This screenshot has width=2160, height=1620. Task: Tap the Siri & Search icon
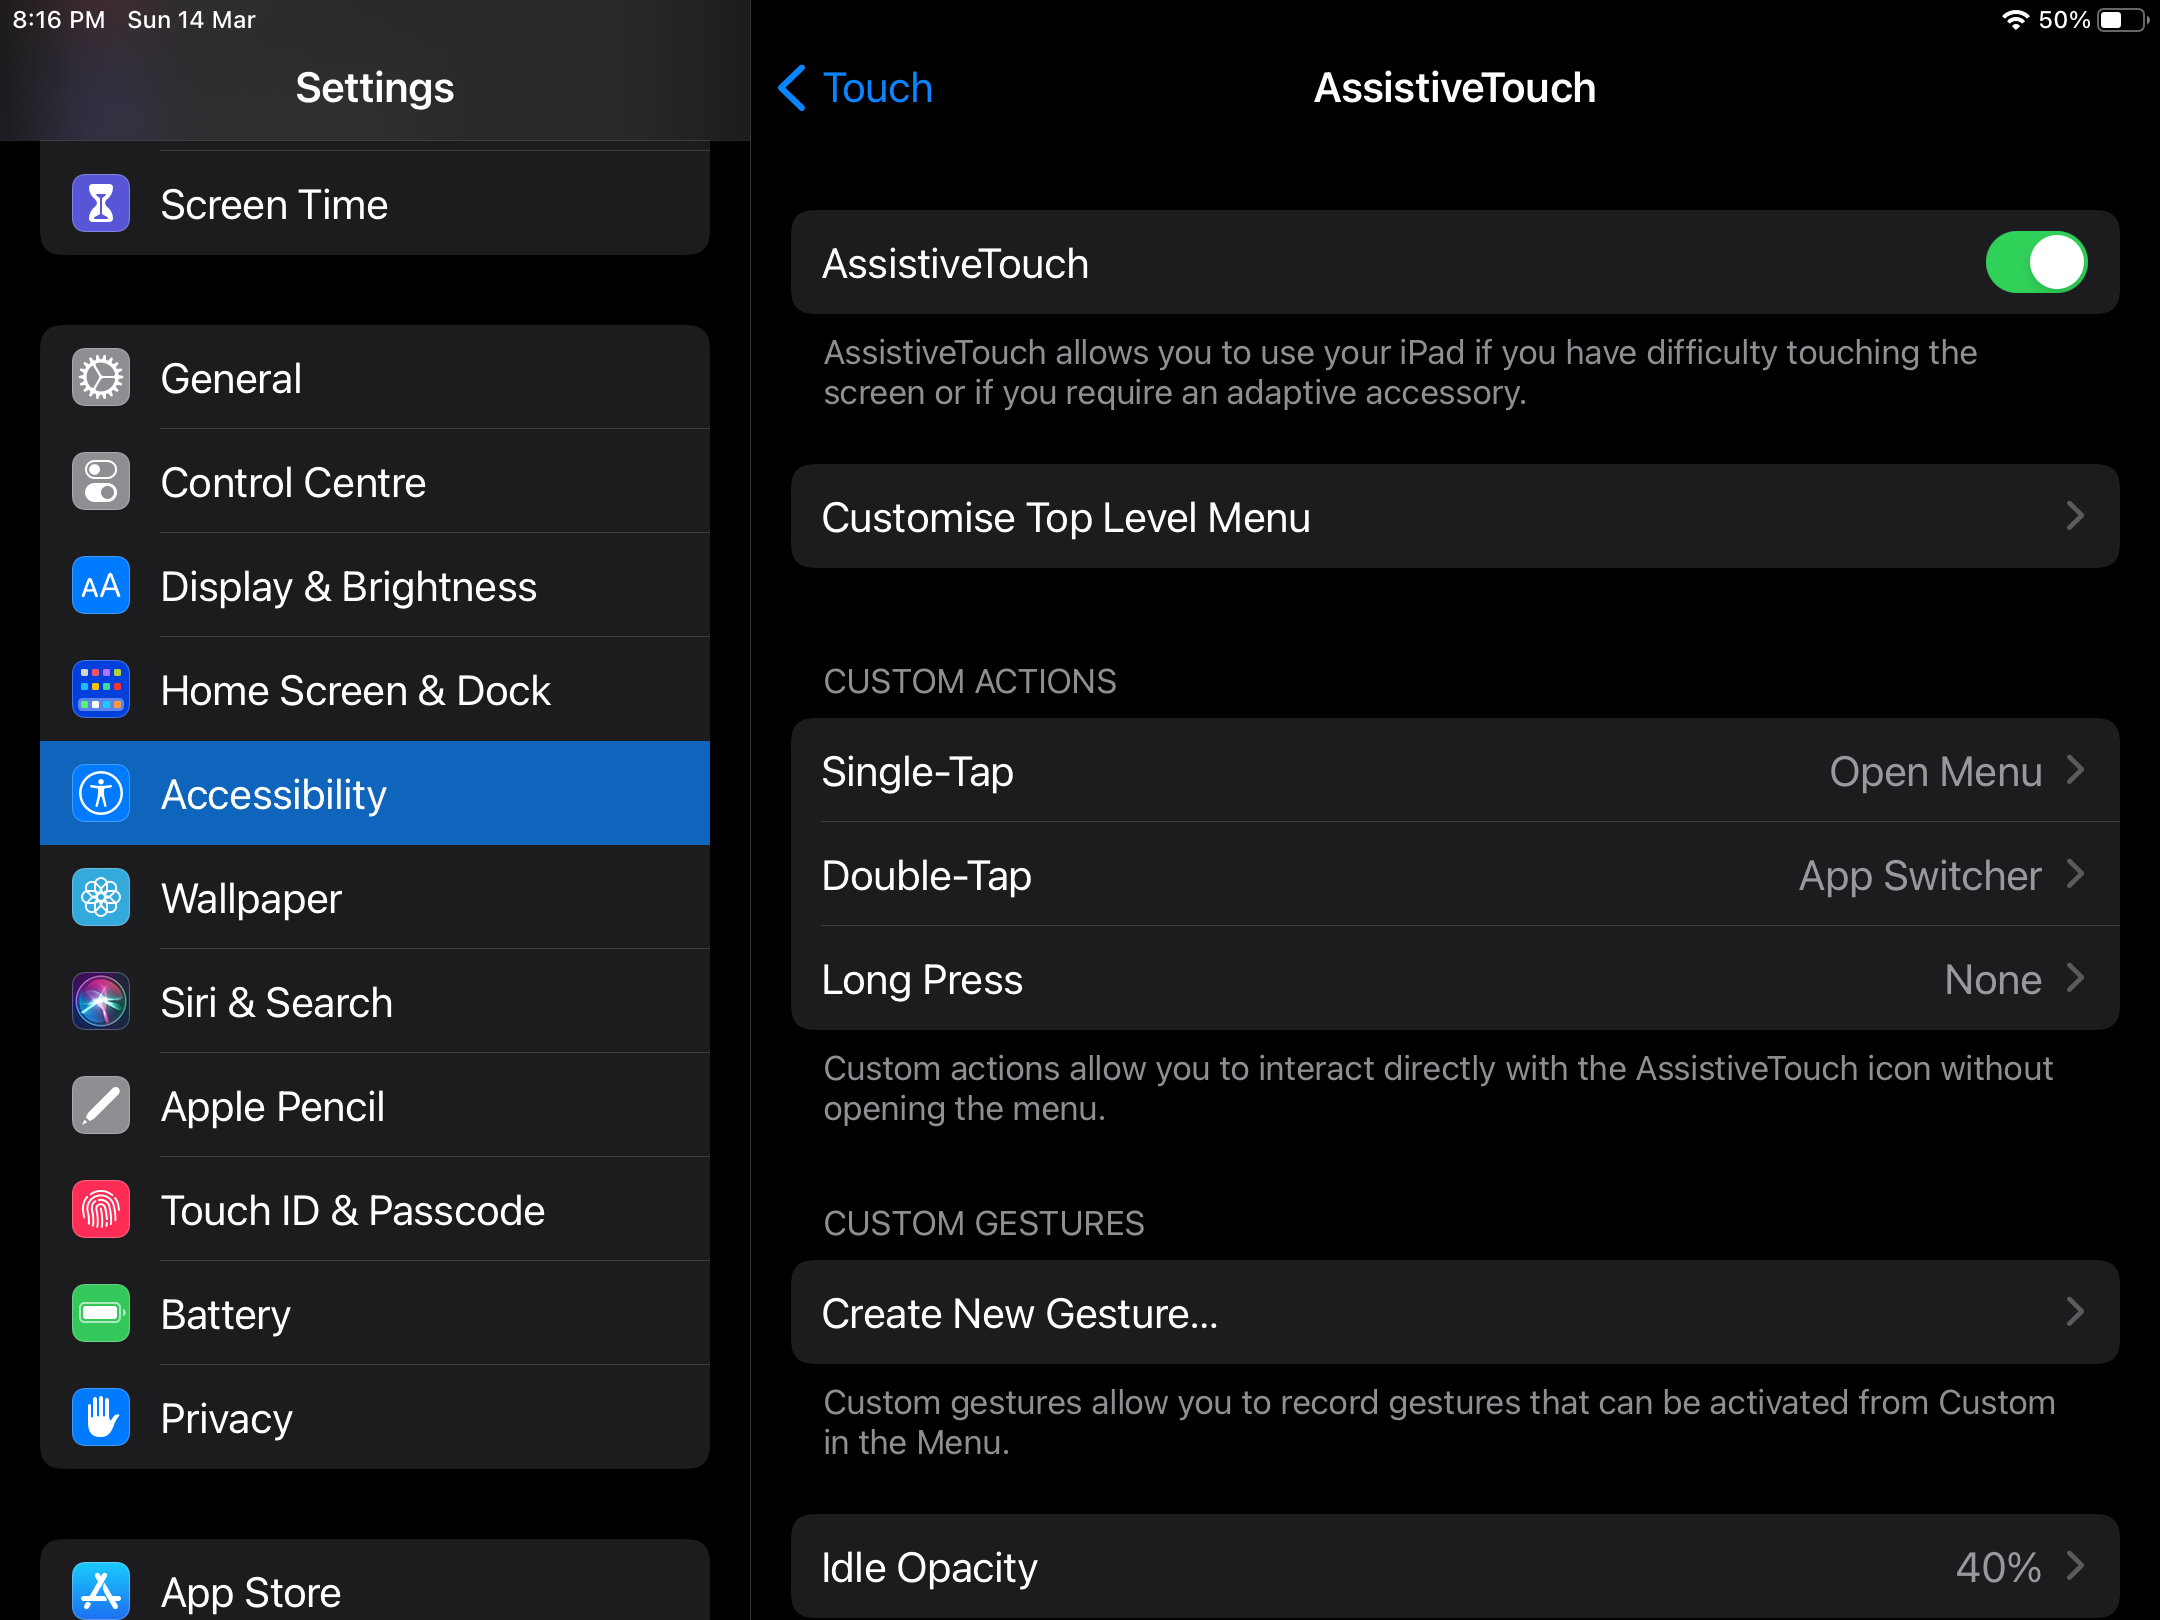tap(101, 1002)
